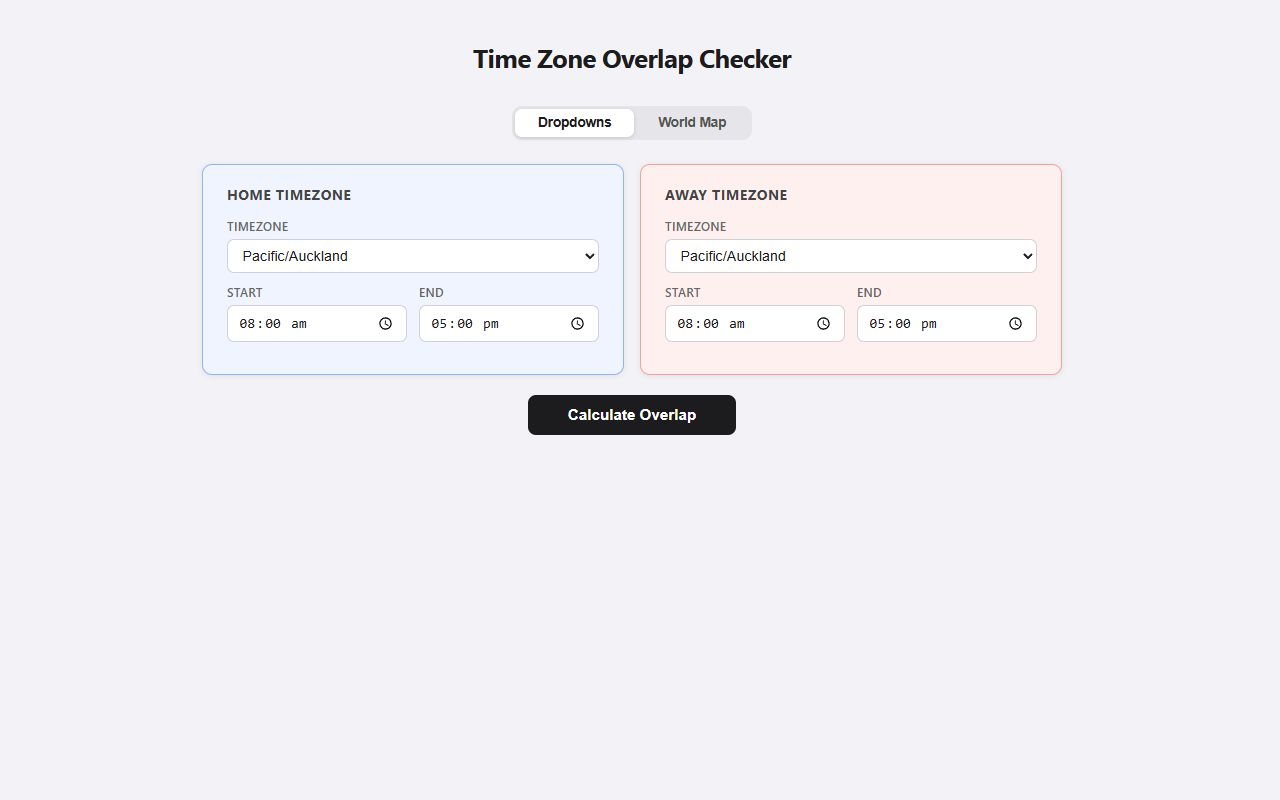Image resolution: width=1280 pixels, height=800 pixels.
Task: Click the chevron on the Away timezone selector
Action: point(1027,256)
